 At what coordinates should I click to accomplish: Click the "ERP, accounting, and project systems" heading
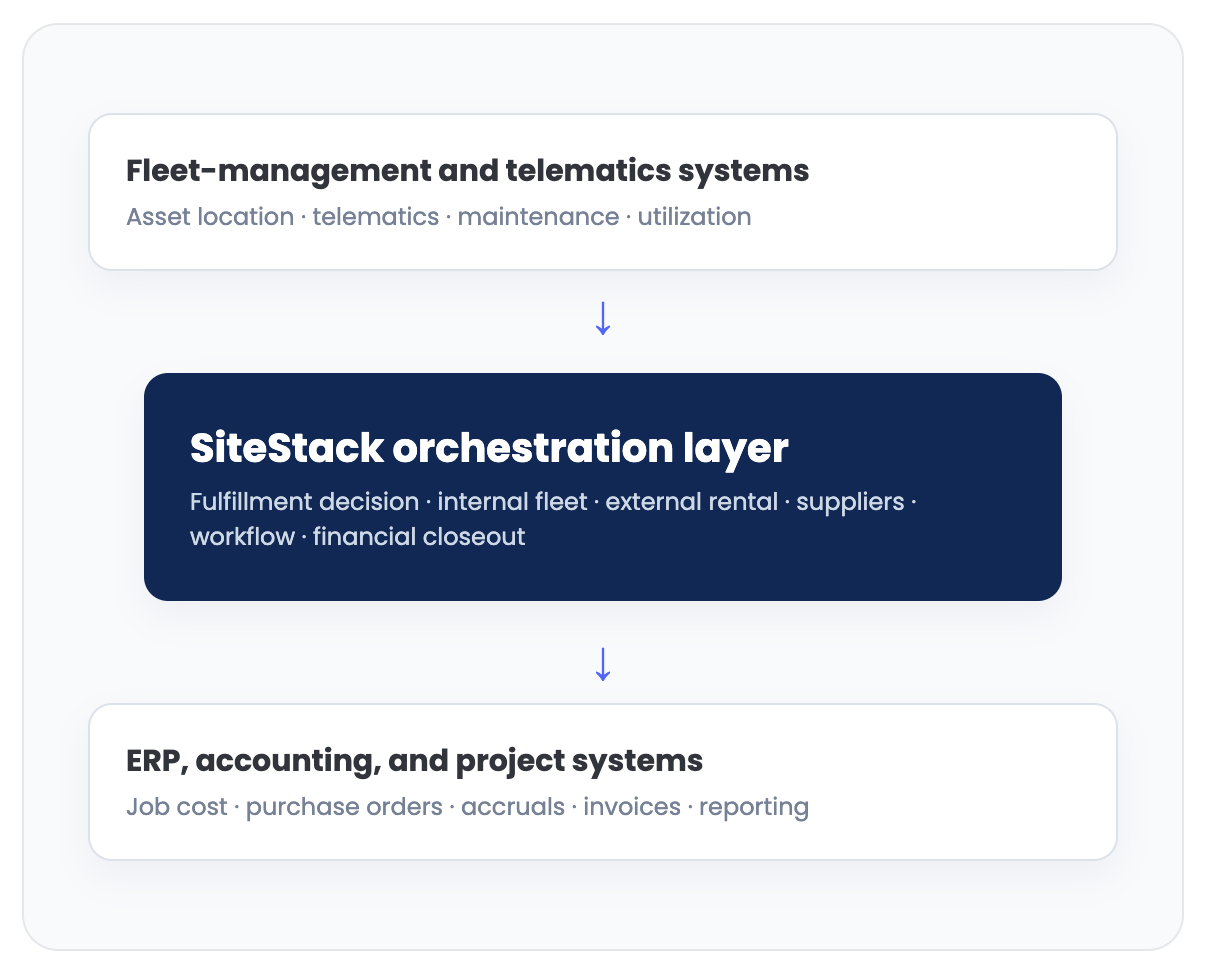pyautogui.click(x=415, y=761)
